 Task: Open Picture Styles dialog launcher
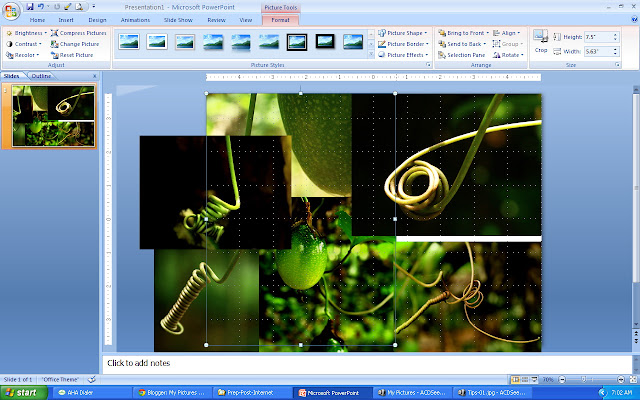(x=428, y=65)
